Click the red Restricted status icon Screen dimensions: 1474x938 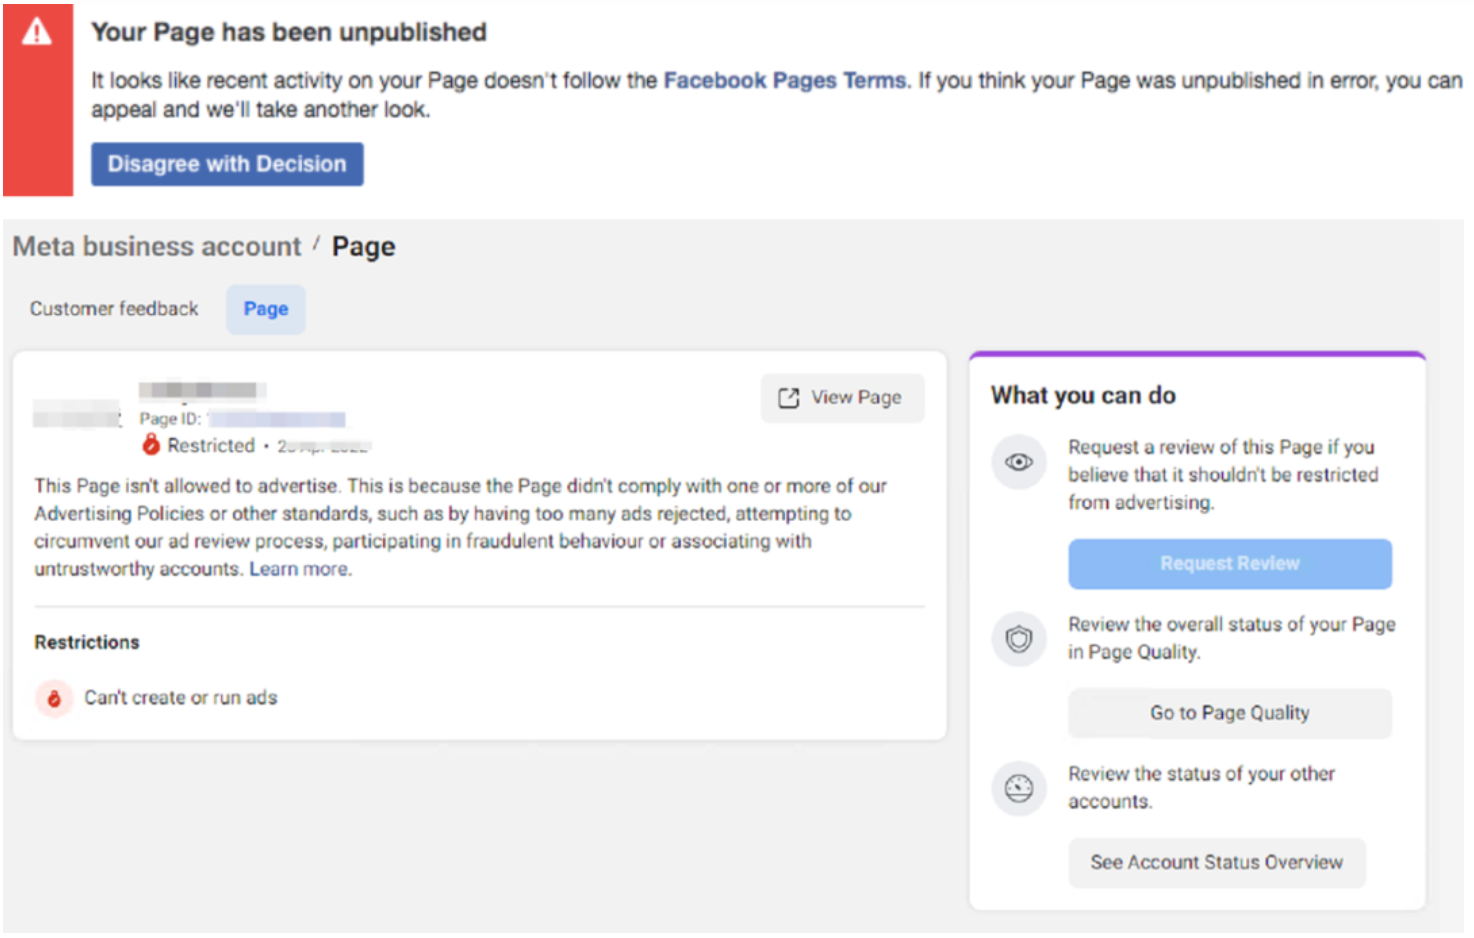coord(151,445)
